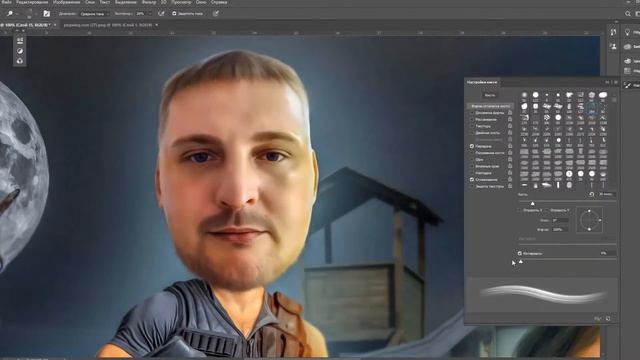The height and width of the screenshot is (360, 640).
Task: Open the Редактирование menu
Action: pyautogui.click(x=32, y=2)
